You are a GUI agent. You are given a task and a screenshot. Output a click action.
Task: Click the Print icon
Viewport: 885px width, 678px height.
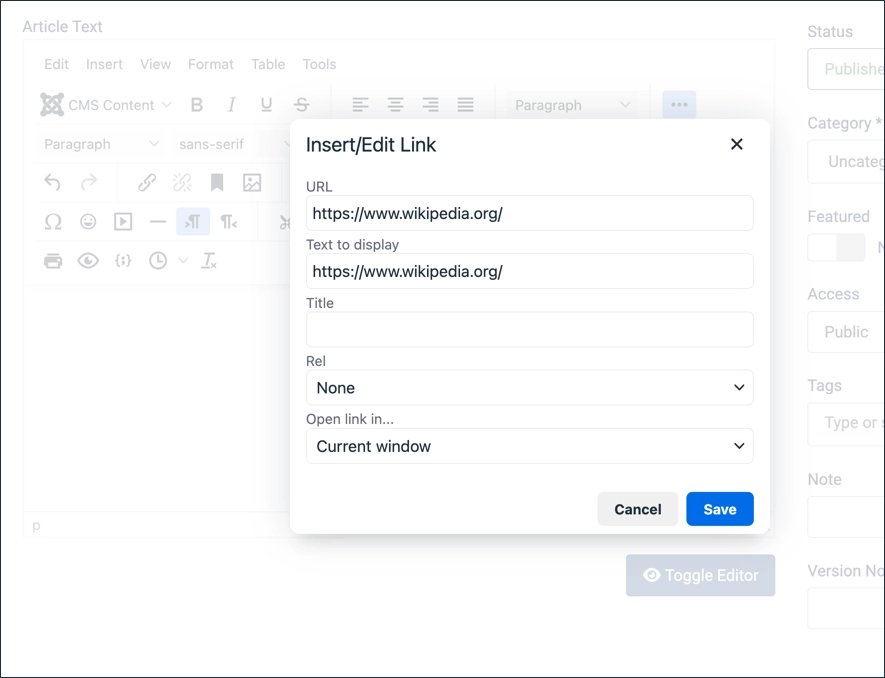pos(53,260)
